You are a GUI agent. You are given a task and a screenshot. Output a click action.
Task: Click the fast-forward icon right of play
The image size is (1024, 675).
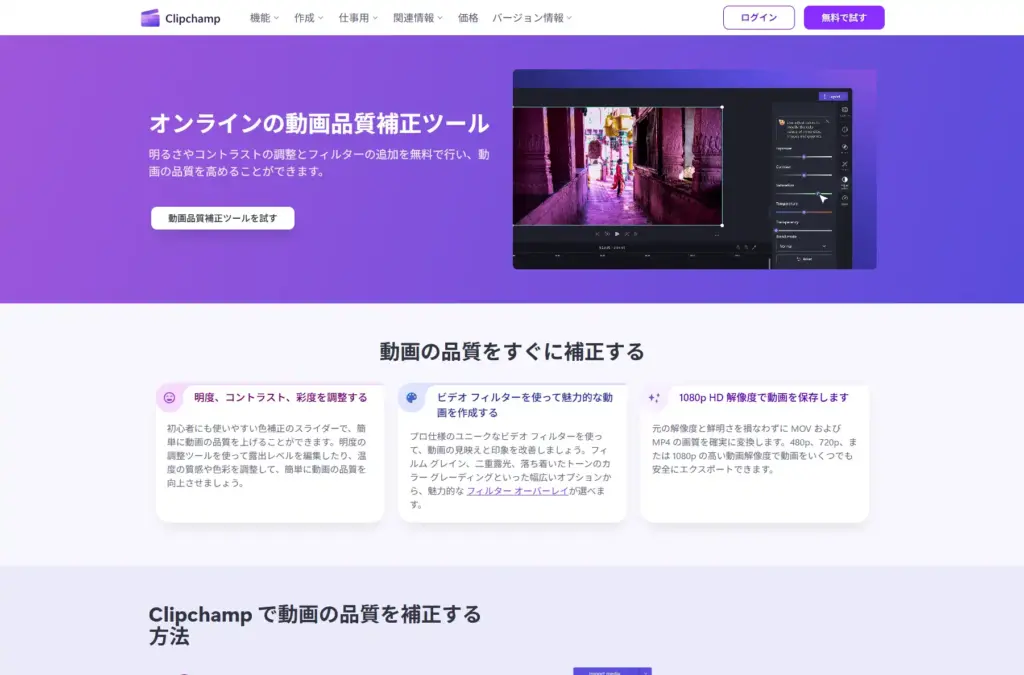[x=627, y=234]
